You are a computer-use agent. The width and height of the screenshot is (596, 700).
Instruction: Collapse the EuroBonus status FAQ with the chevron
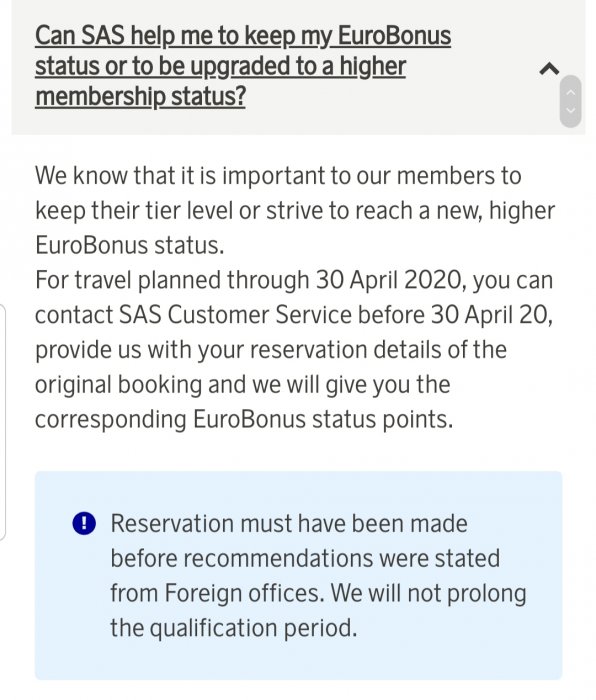549,69
